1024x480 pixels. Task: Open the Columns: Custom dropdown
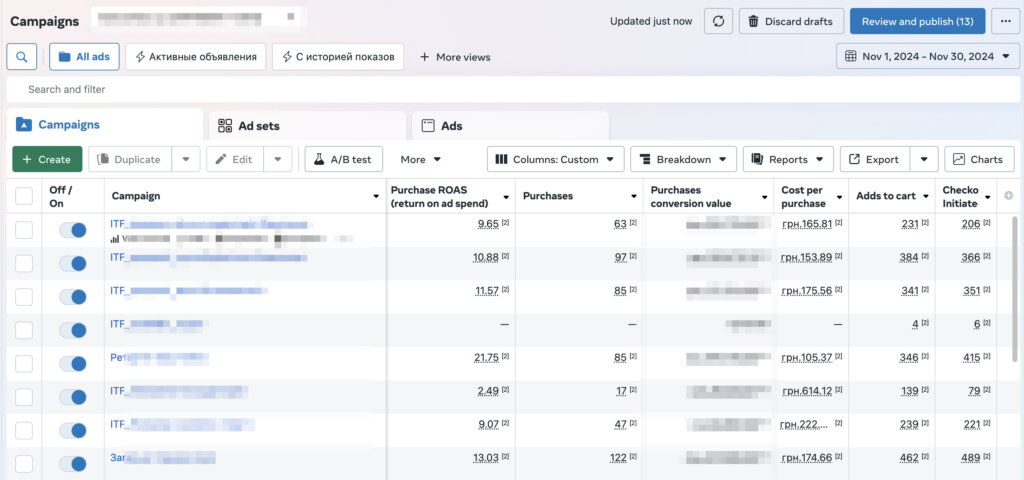point(556,159)
